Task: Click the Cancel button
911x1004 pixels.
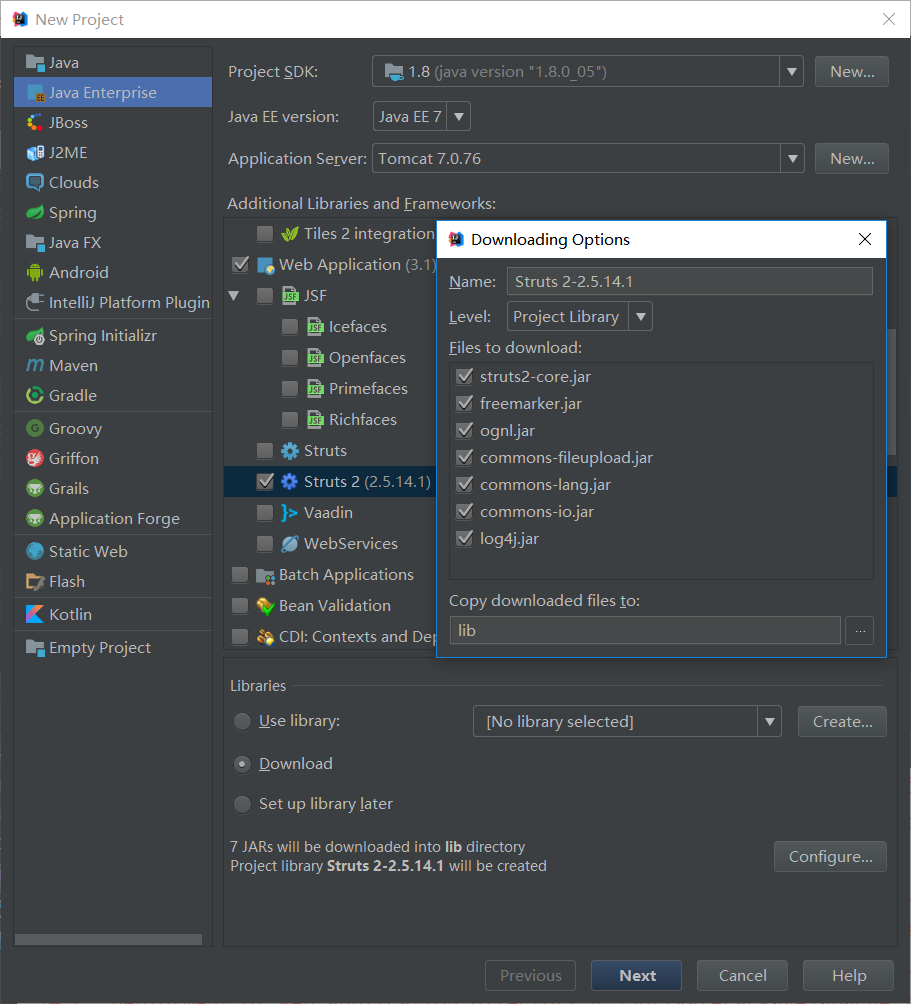Action: (742, 975)
